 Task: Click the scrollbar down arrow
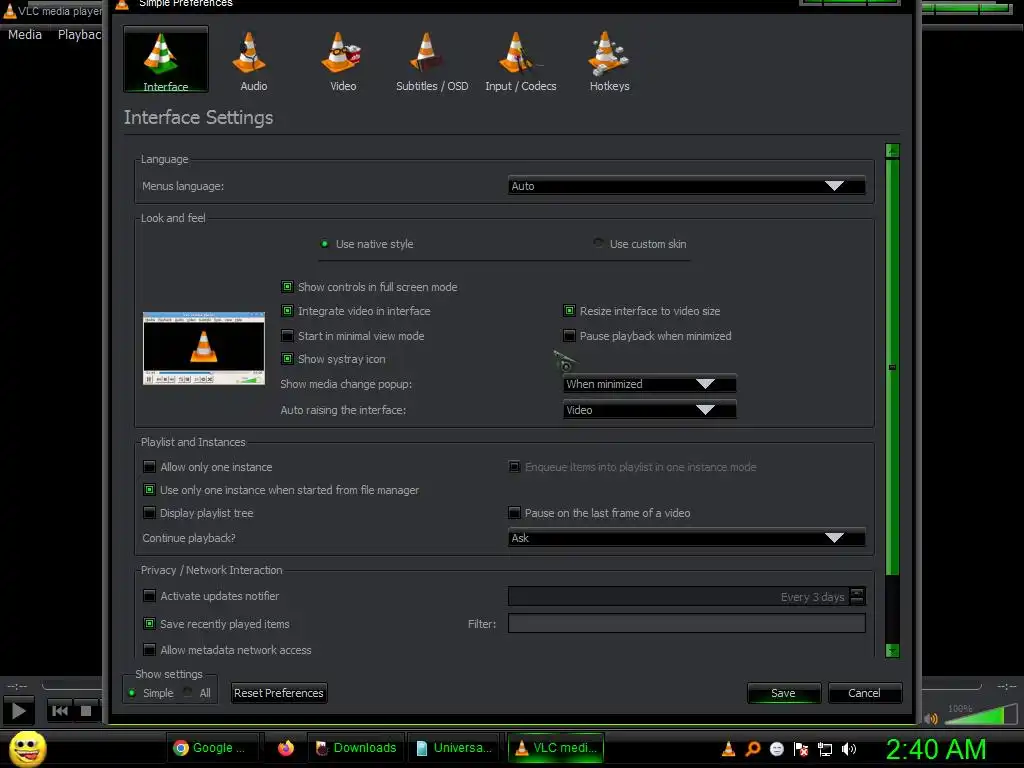(x=892, y=650)
